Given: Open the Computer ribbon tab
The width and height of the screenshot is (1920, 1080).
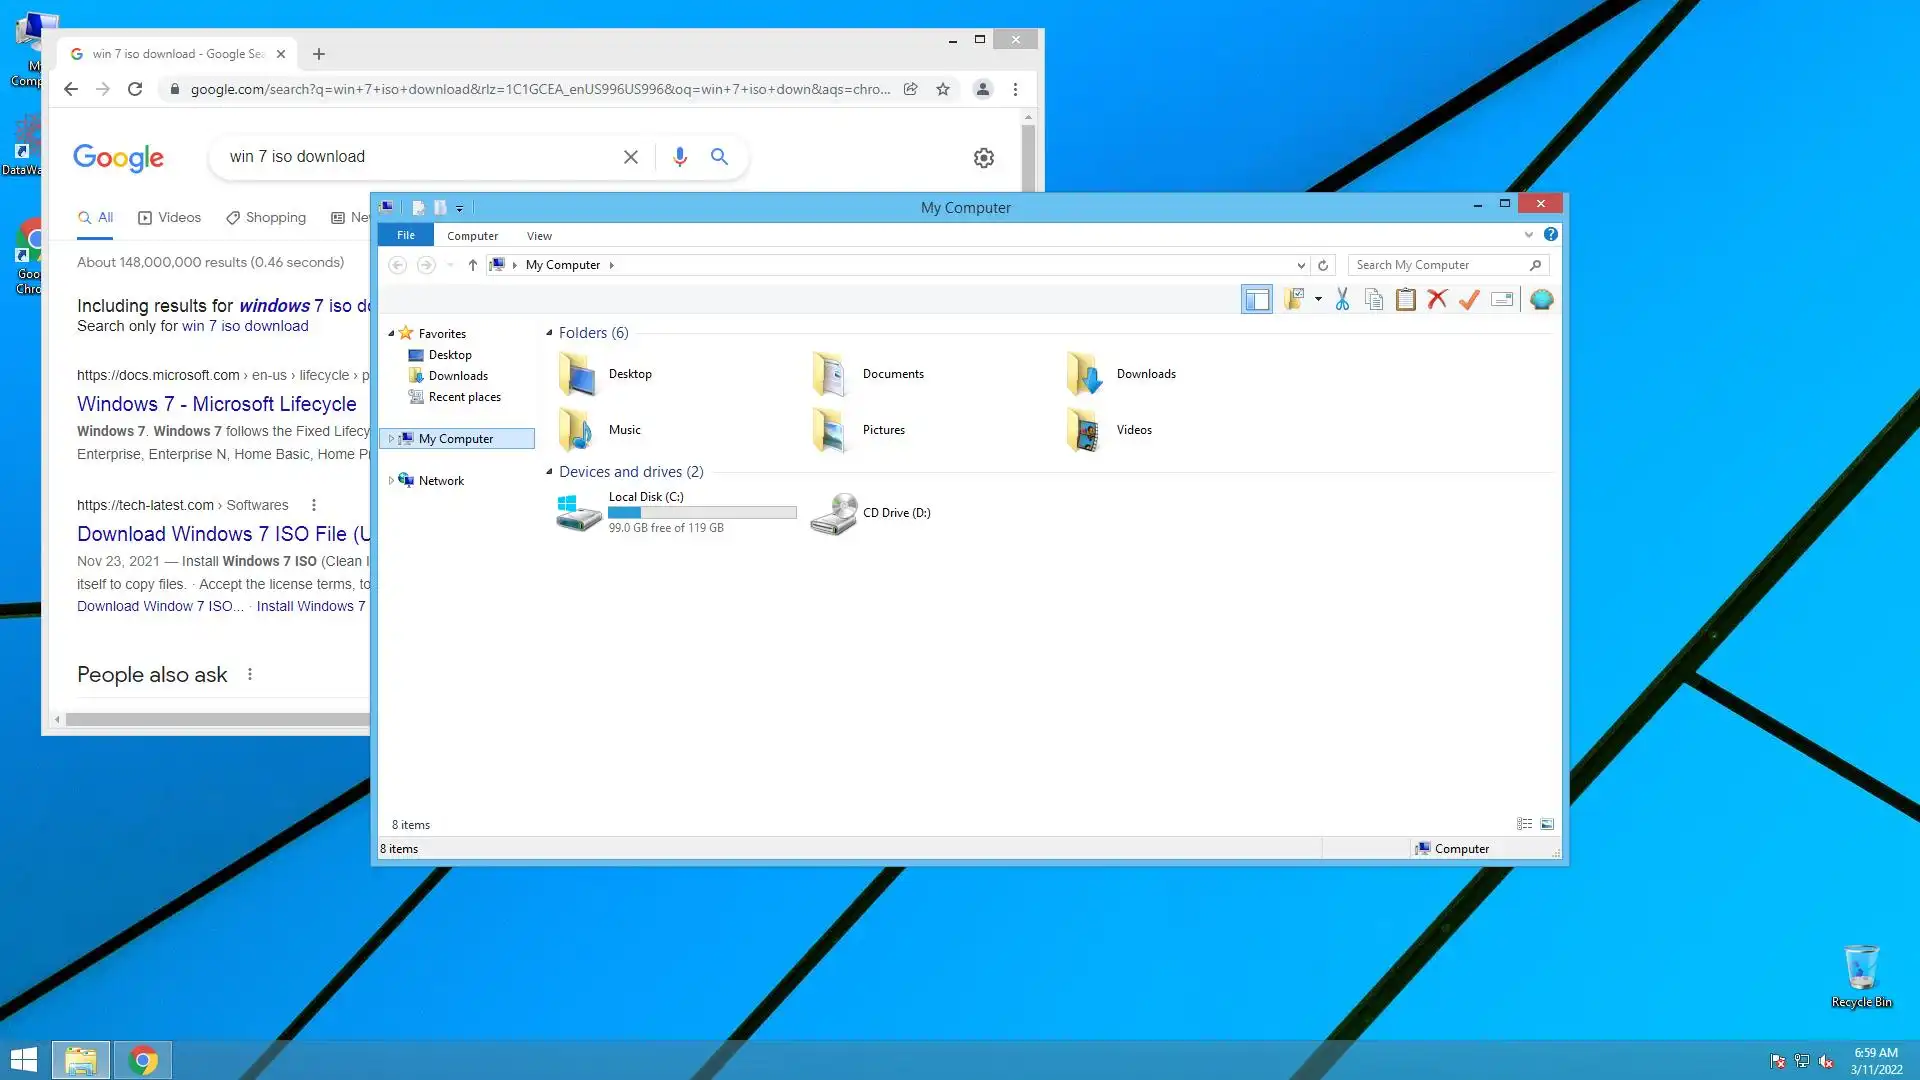Looking at the screenshot, I should [x=472, y=236].
